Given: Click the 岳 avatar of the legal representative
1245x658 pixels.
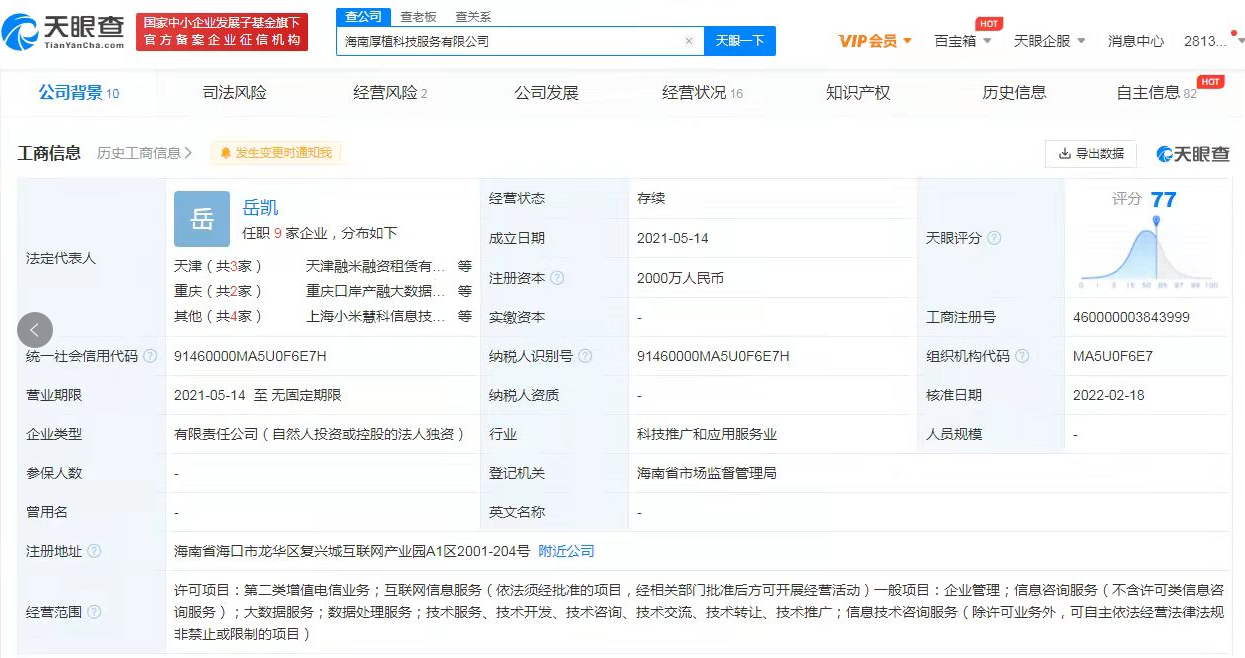Looking at the screenshot, I should [202, 218].
